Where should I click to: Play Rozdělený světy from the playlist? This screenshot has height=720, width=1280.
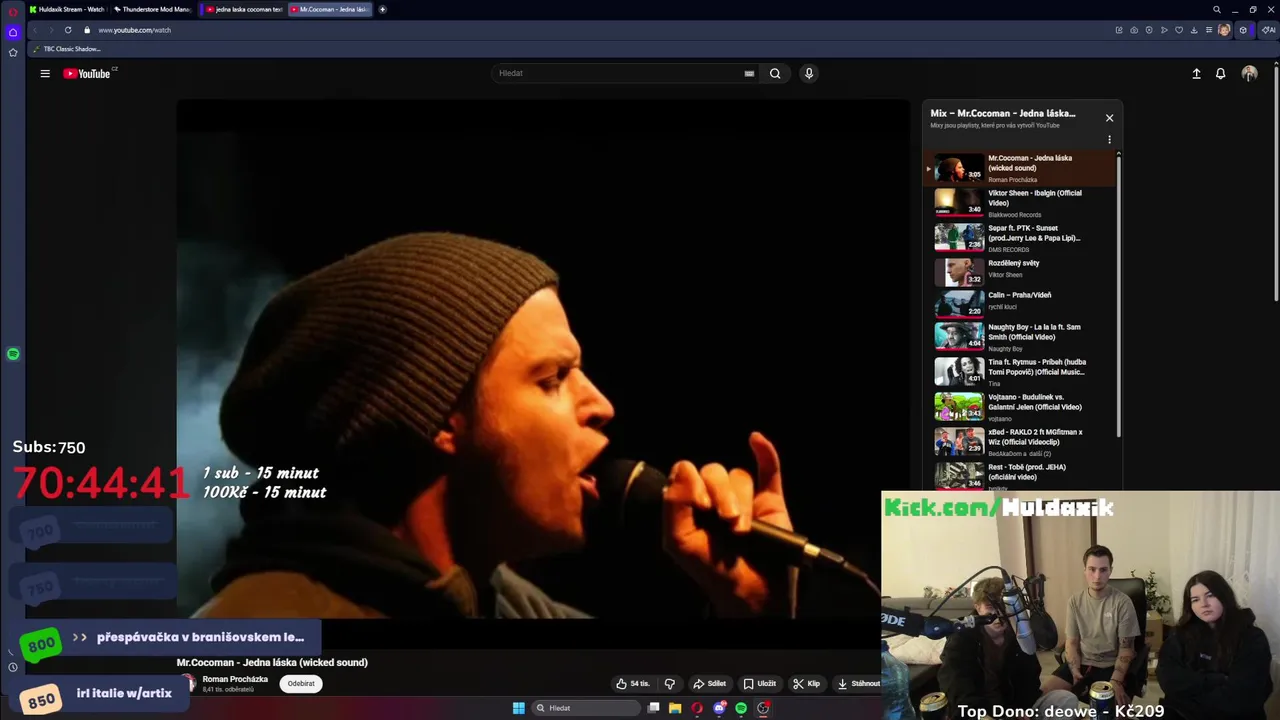pyautogui.click(x=1019, y=271)
